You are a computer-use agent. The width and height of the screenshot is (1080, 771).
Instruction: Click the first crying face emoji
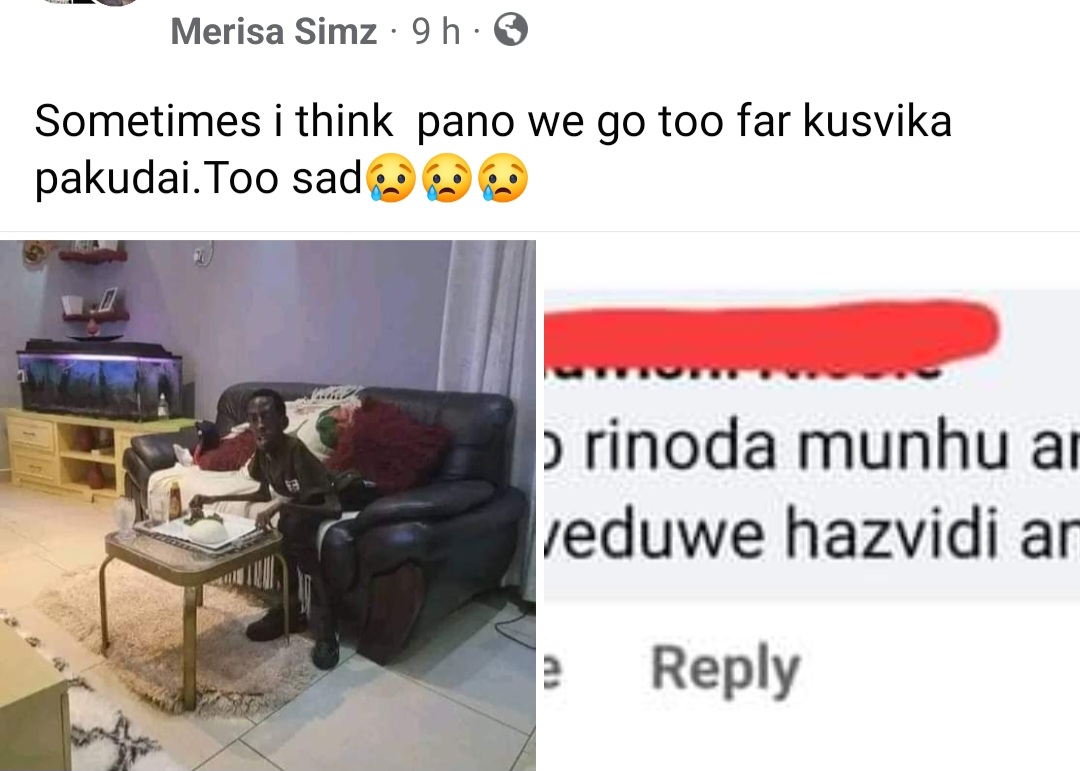tap(391, 178)
